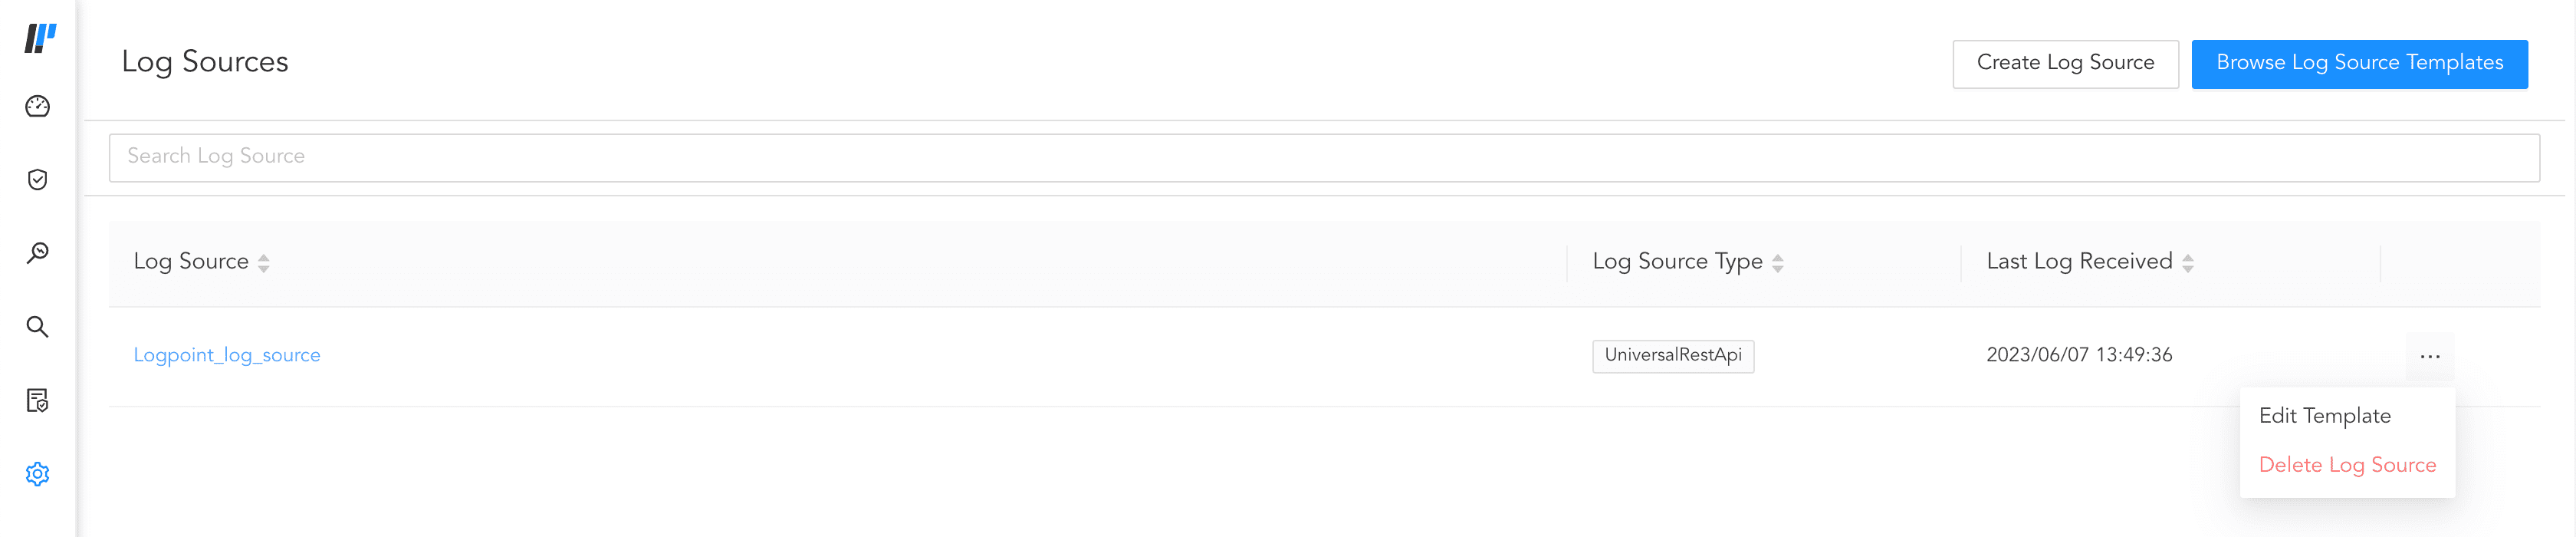Select the security shield icon in sidebar

[x=37, y=179]
